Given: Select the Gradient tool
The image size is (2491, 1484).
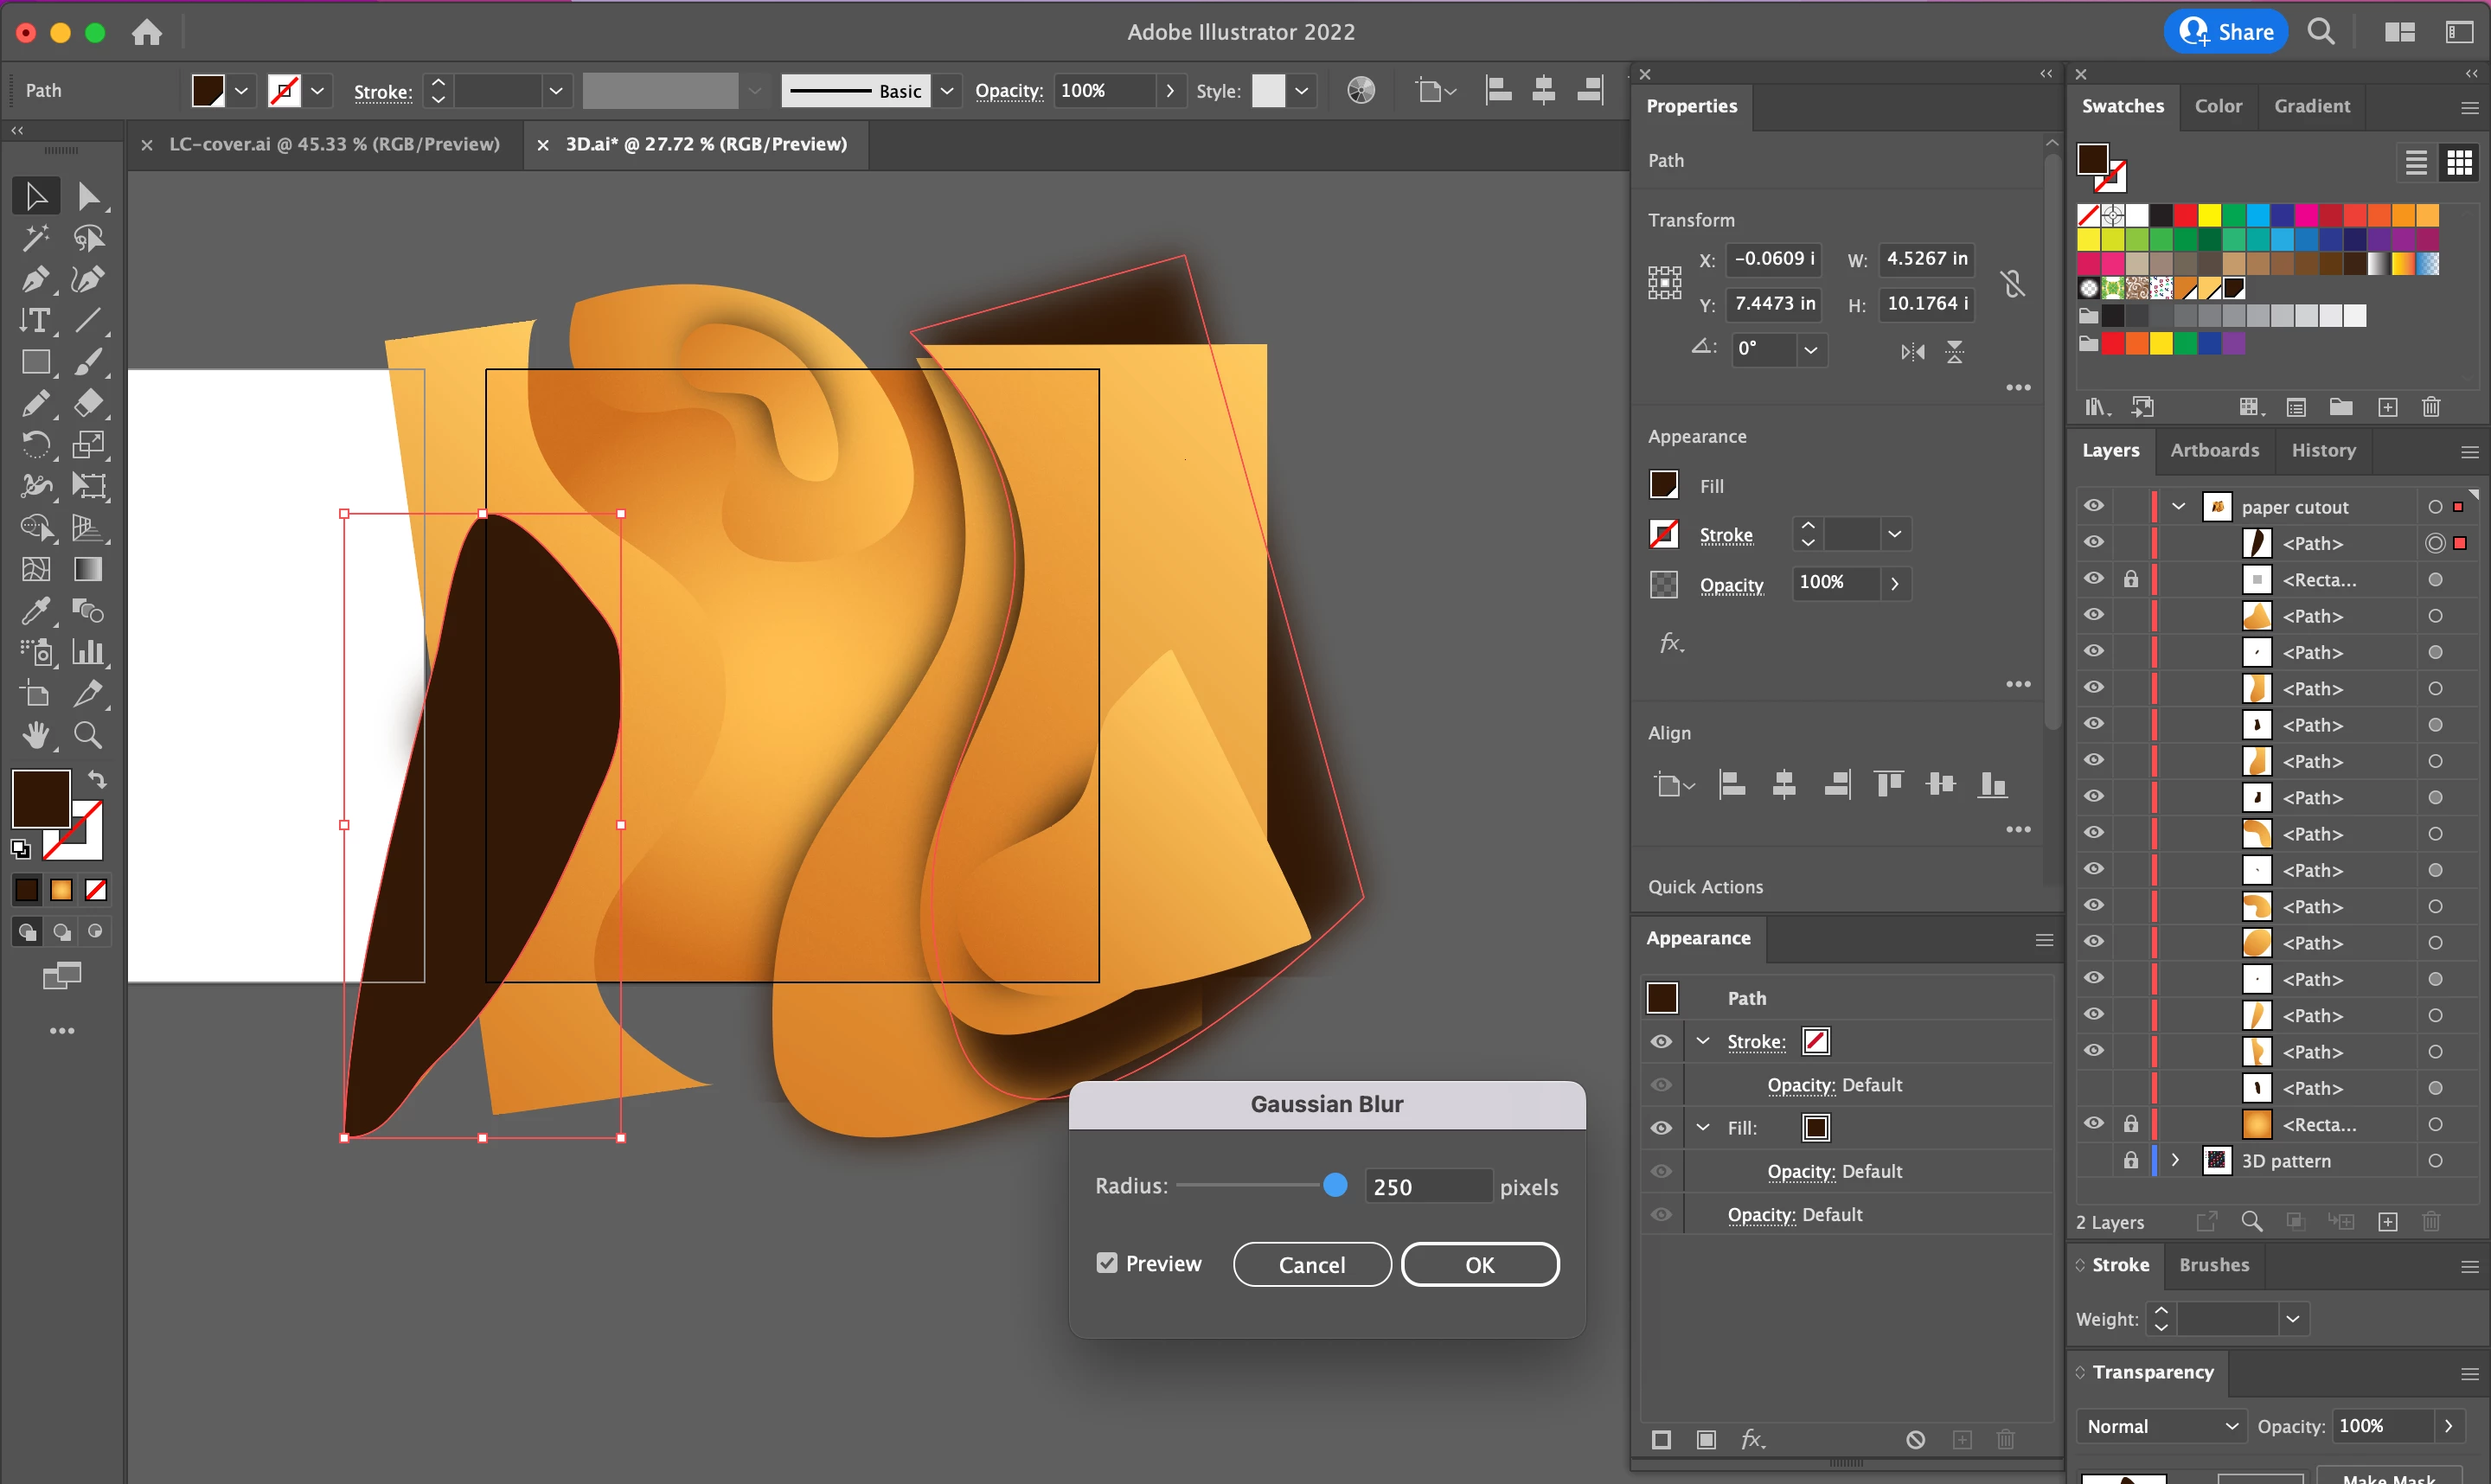Looking at the screenshot, I should [x=88, y=569].
